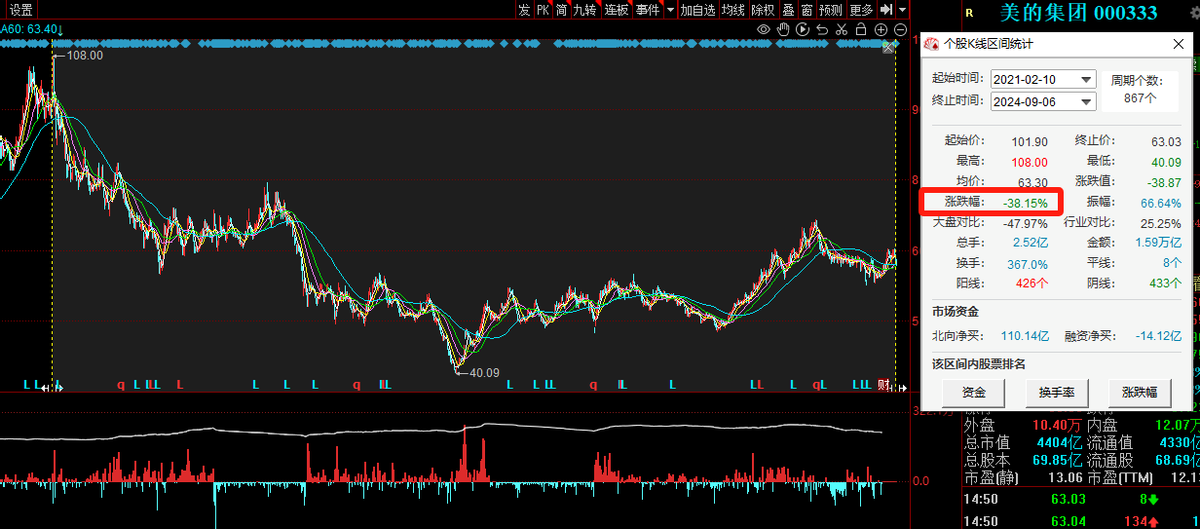The width and height of the screenshot is (1200, 529).
Task: Click the 简 toolbar button
Action: pos(562,9)
